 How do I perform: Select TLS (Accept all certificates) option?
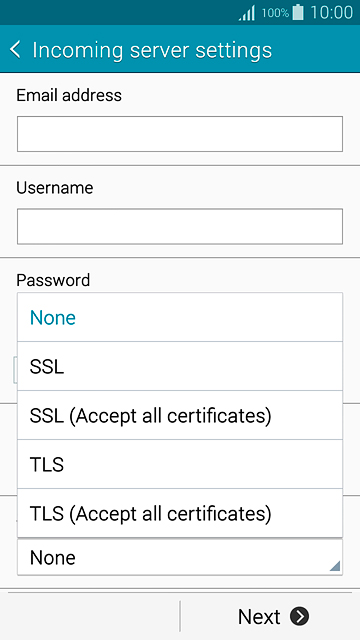pyautogui.click(x=180, y=513)
